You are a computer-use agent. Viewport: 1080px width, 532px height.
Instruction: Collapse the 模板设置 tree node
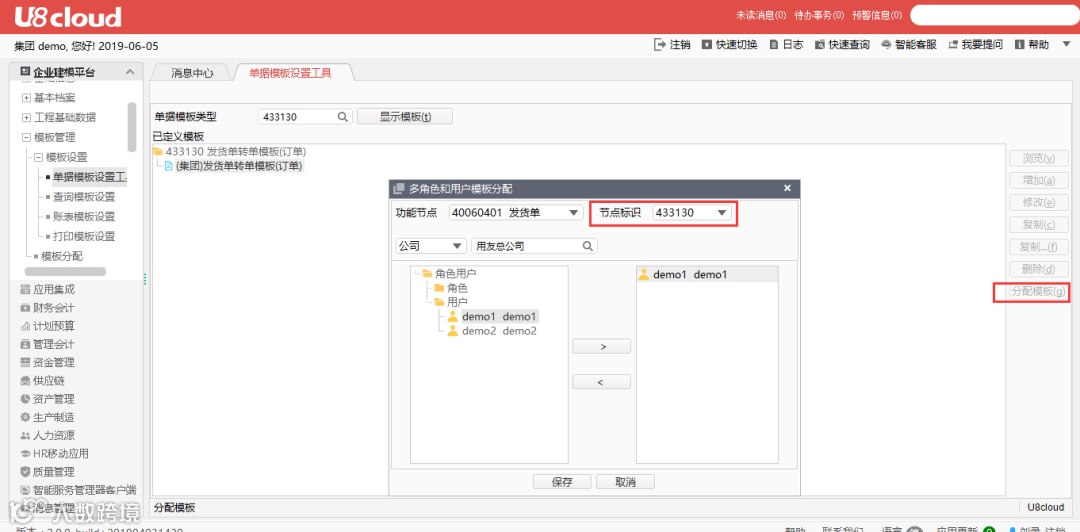[x=39, y=157]
